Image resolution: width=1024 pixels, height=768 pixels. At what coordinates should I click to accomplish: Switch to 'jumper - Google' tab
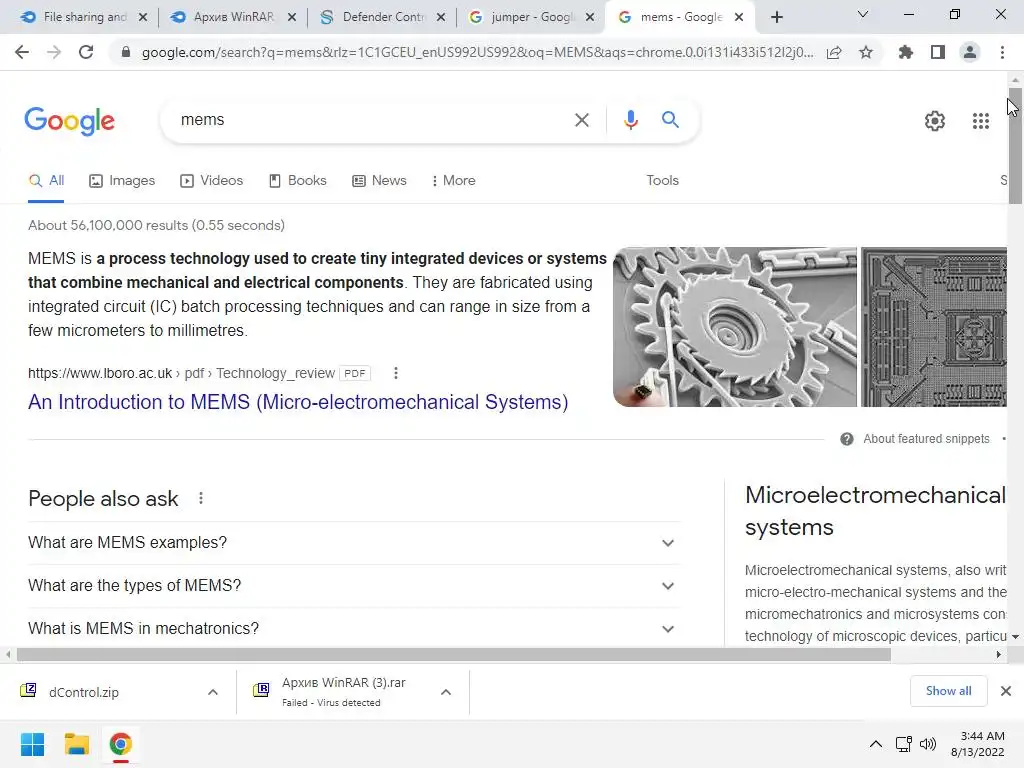click(x=530, y=17)
